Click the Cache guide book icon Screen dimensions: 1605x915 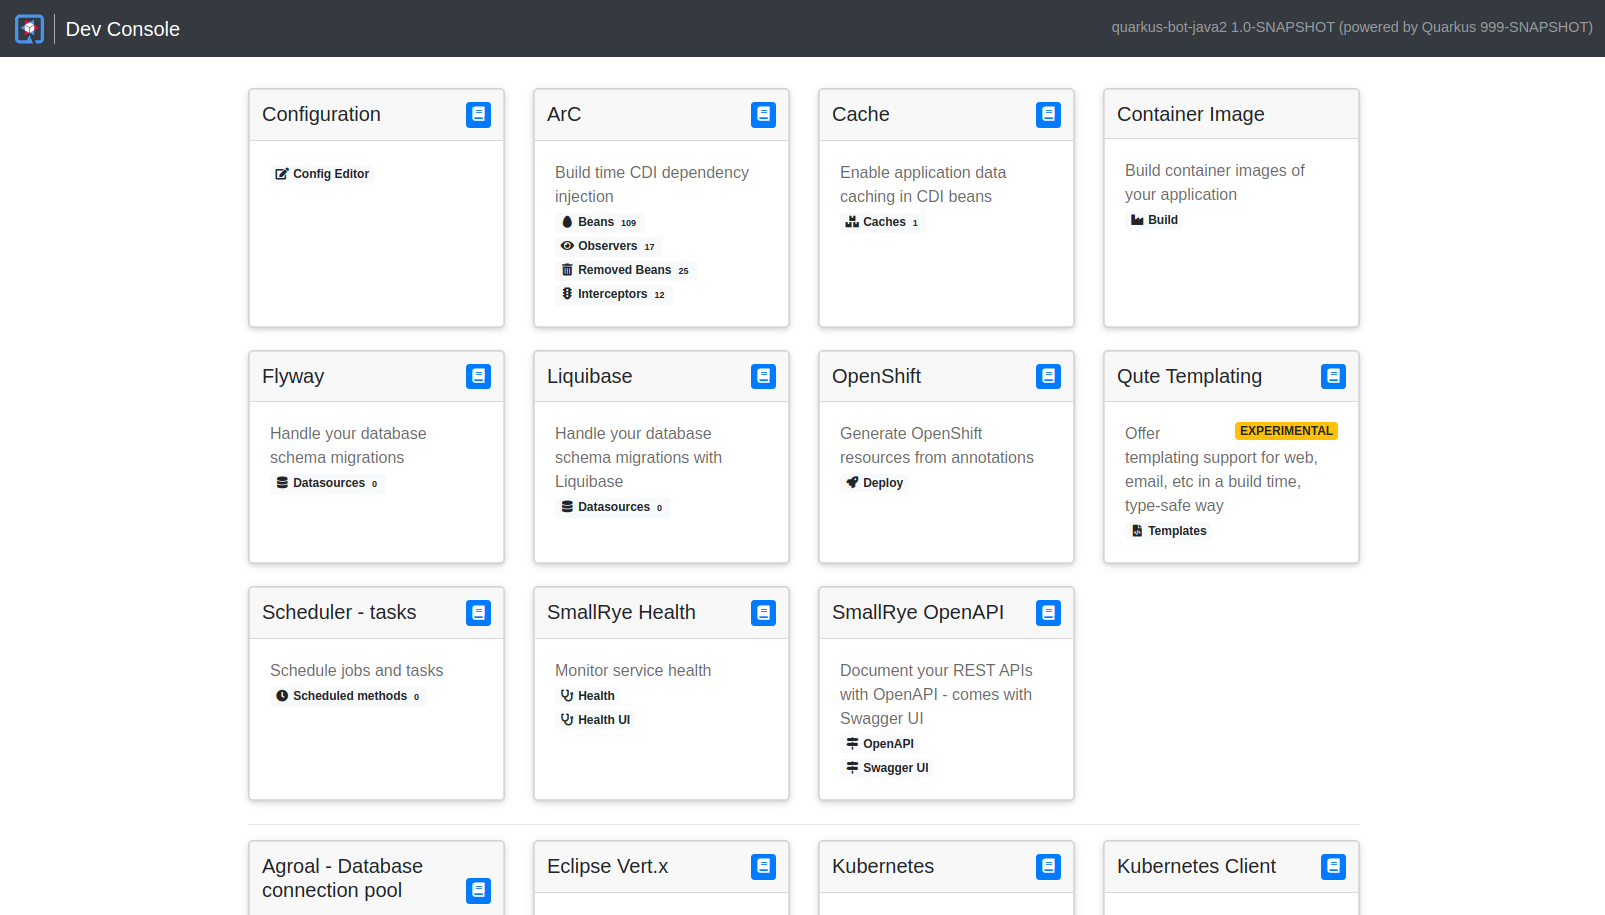(x=1048, y=115)
